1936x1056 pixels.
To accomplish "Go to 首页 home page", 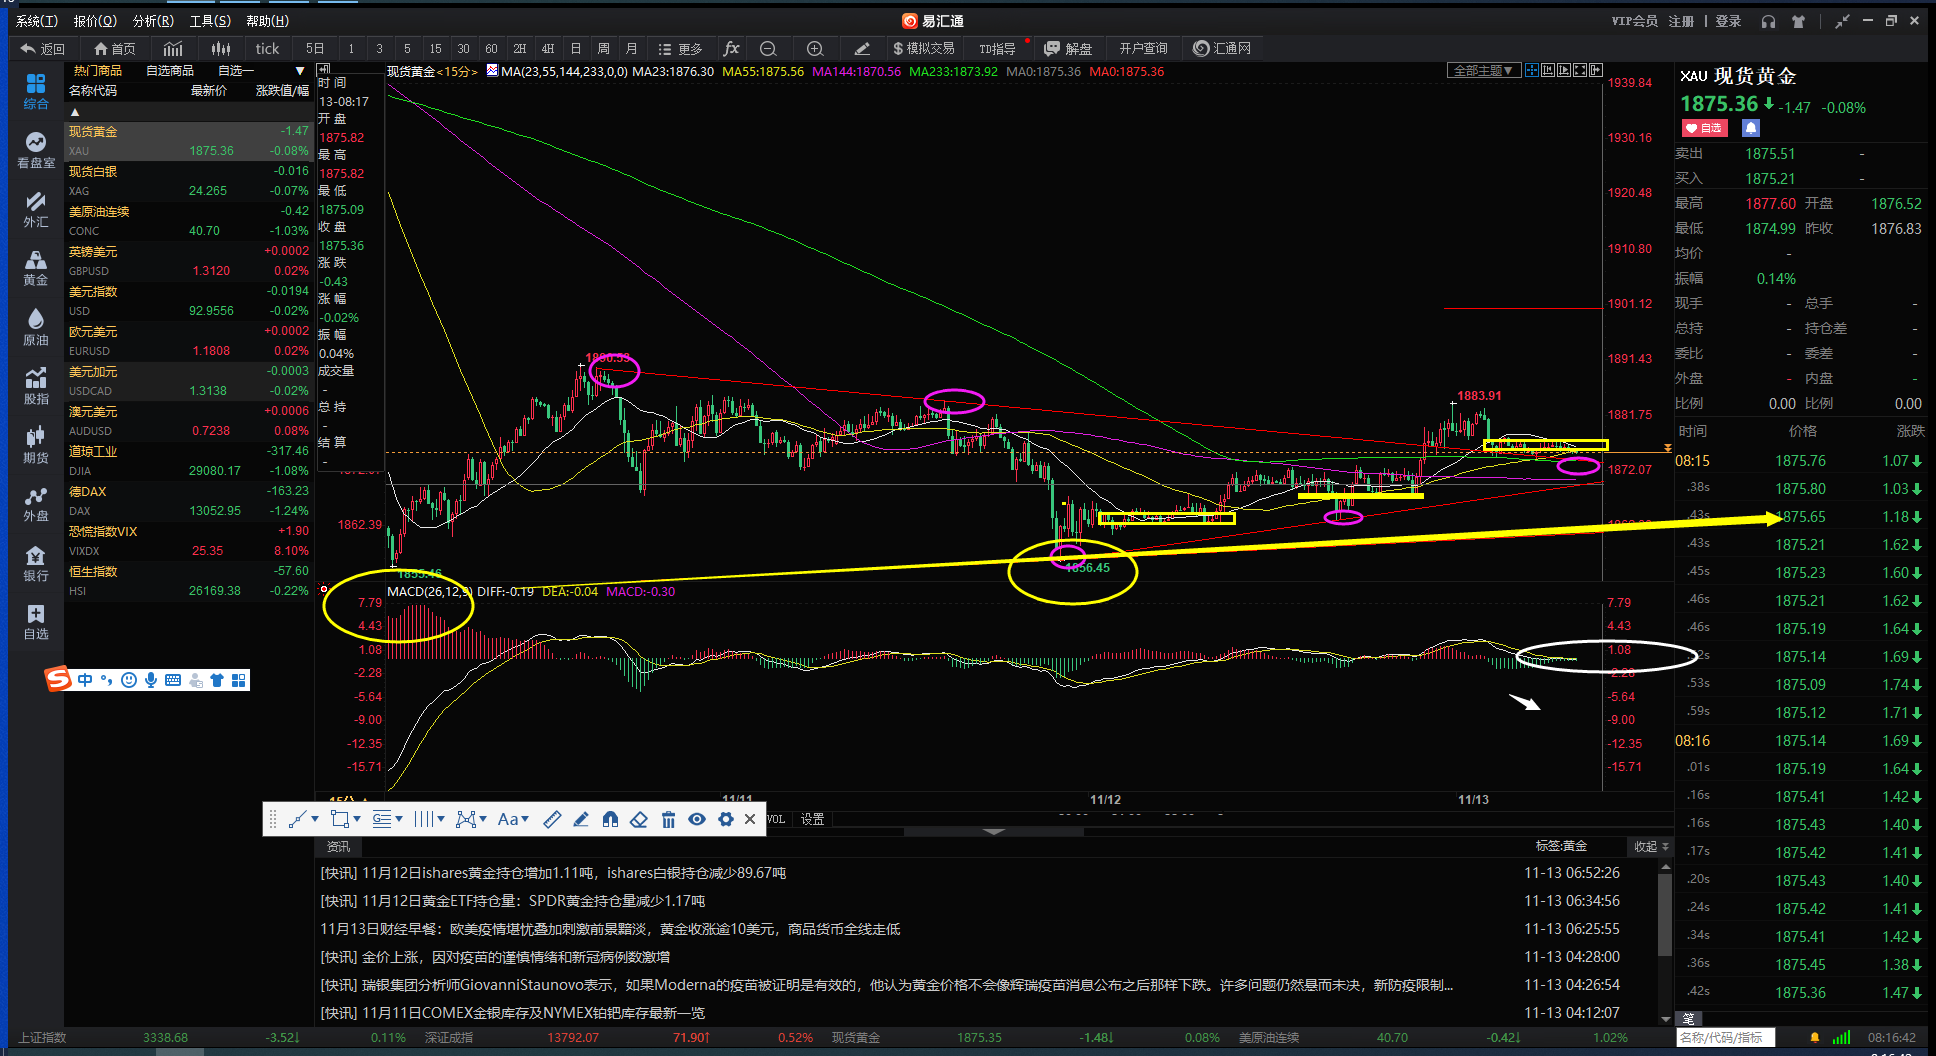I will pyautogui.click(x=114, y=48).
